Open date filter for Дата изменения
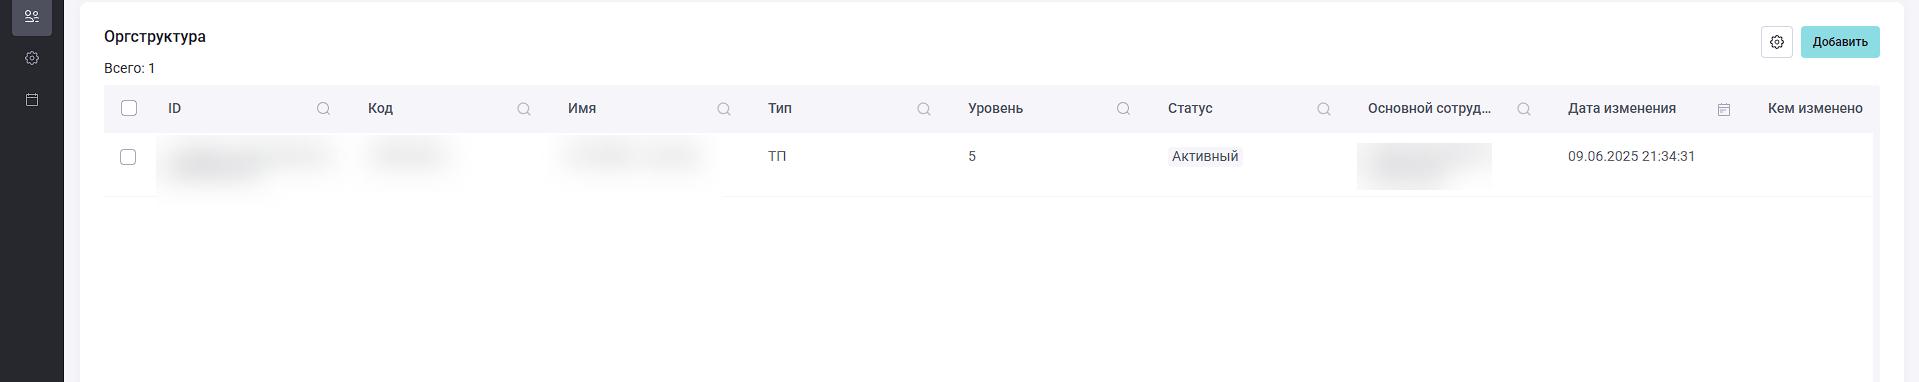 1723,109
